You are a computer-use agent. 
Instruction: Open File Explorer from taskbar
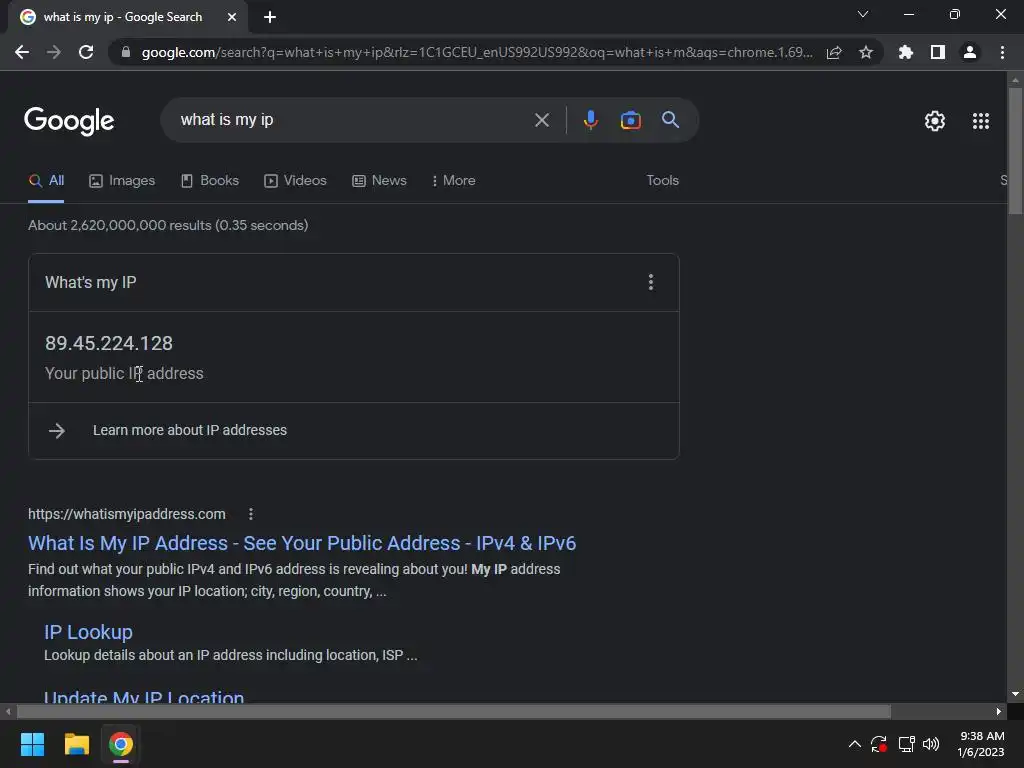click(76, 744)
